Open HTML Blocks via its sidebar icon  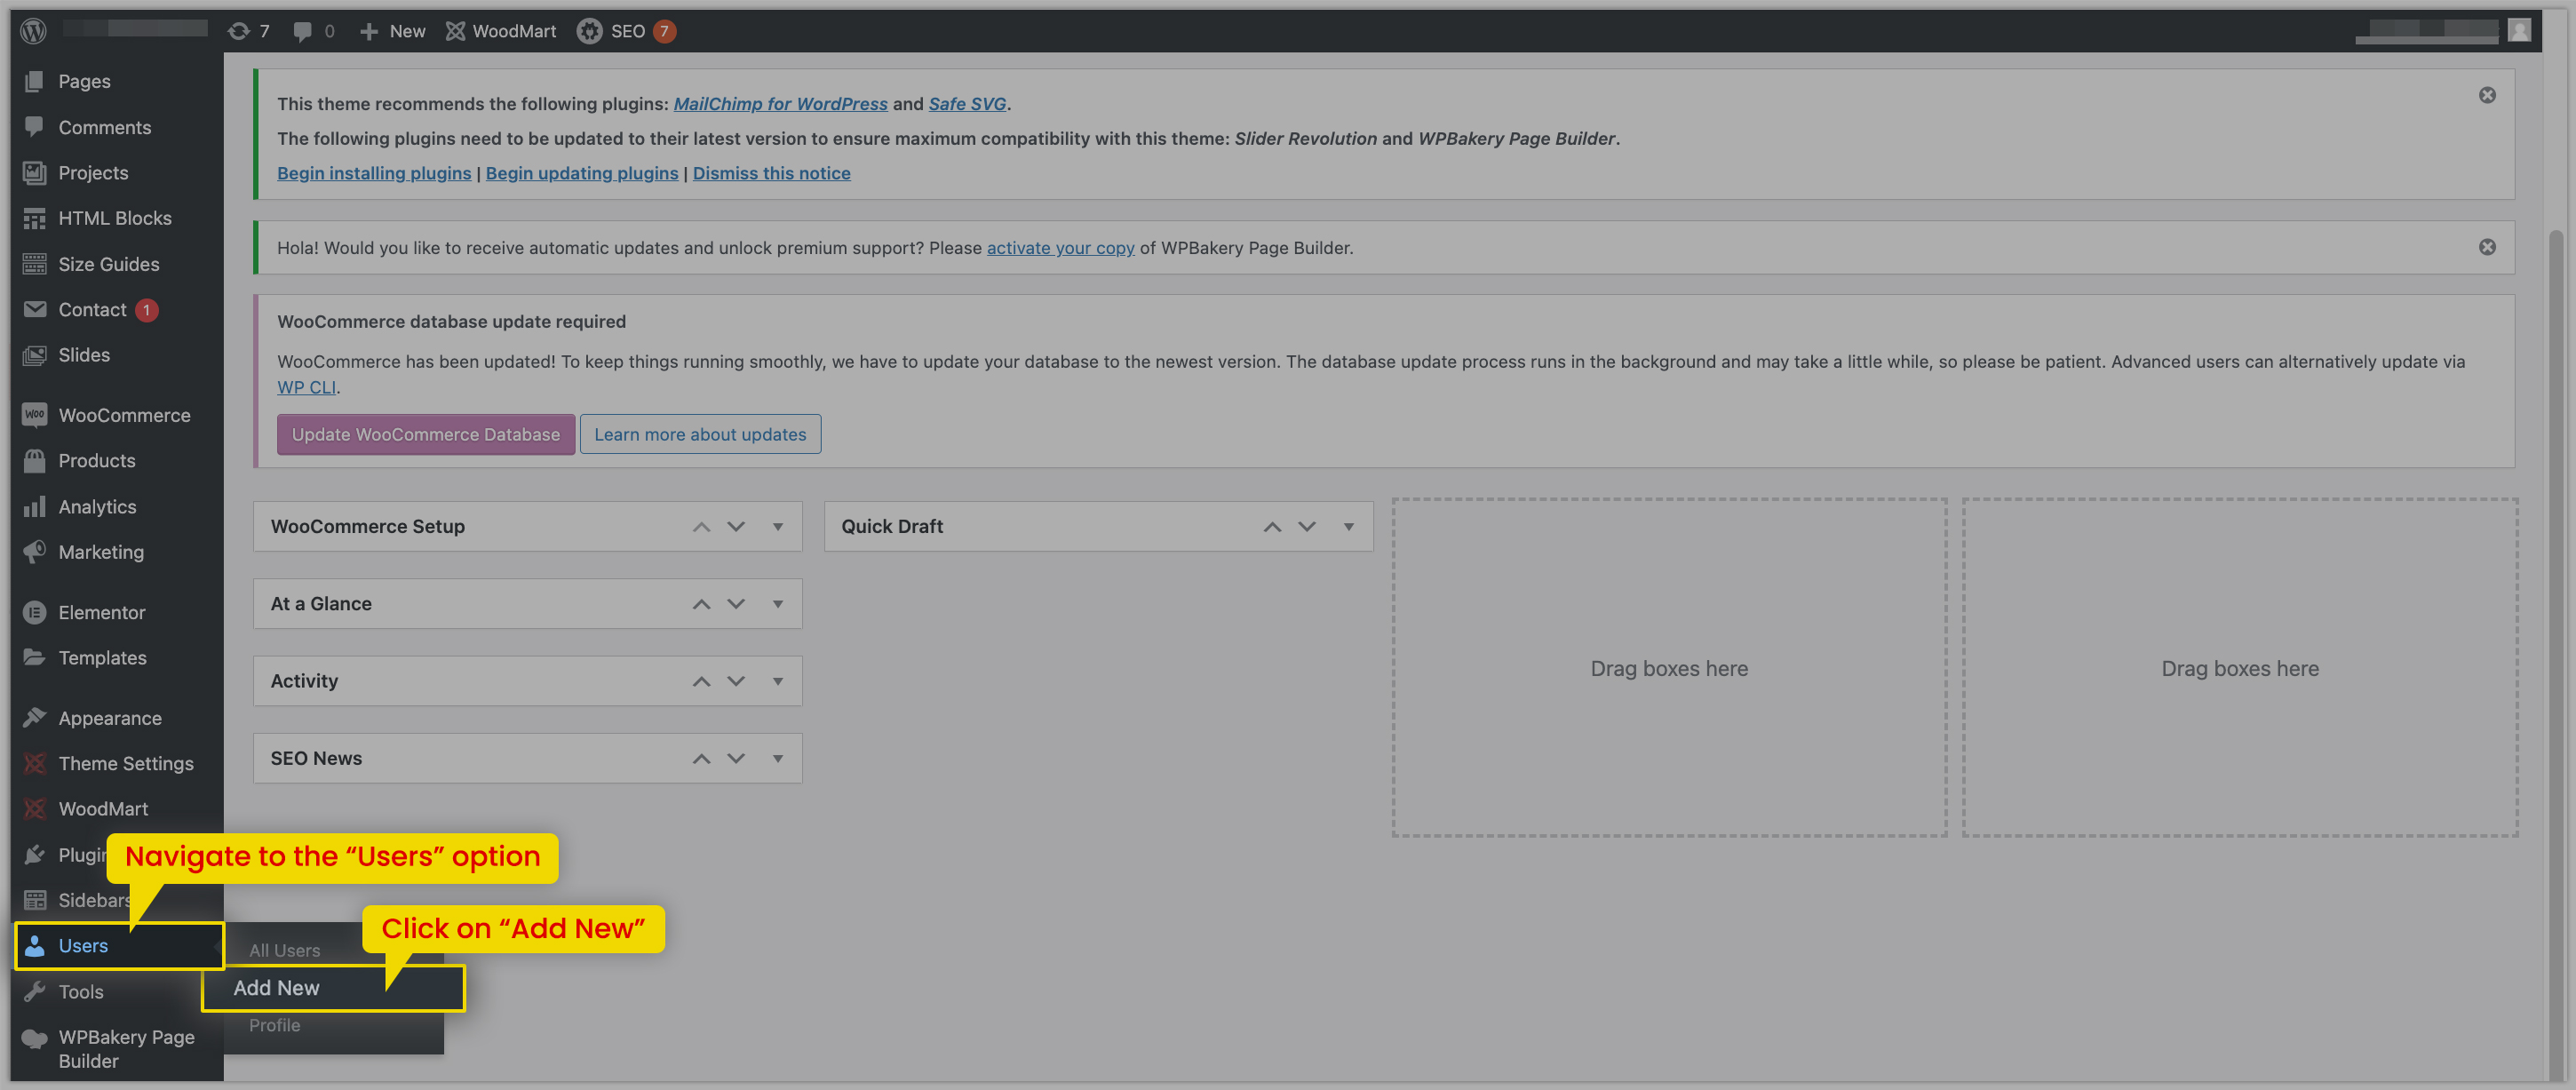35,218
